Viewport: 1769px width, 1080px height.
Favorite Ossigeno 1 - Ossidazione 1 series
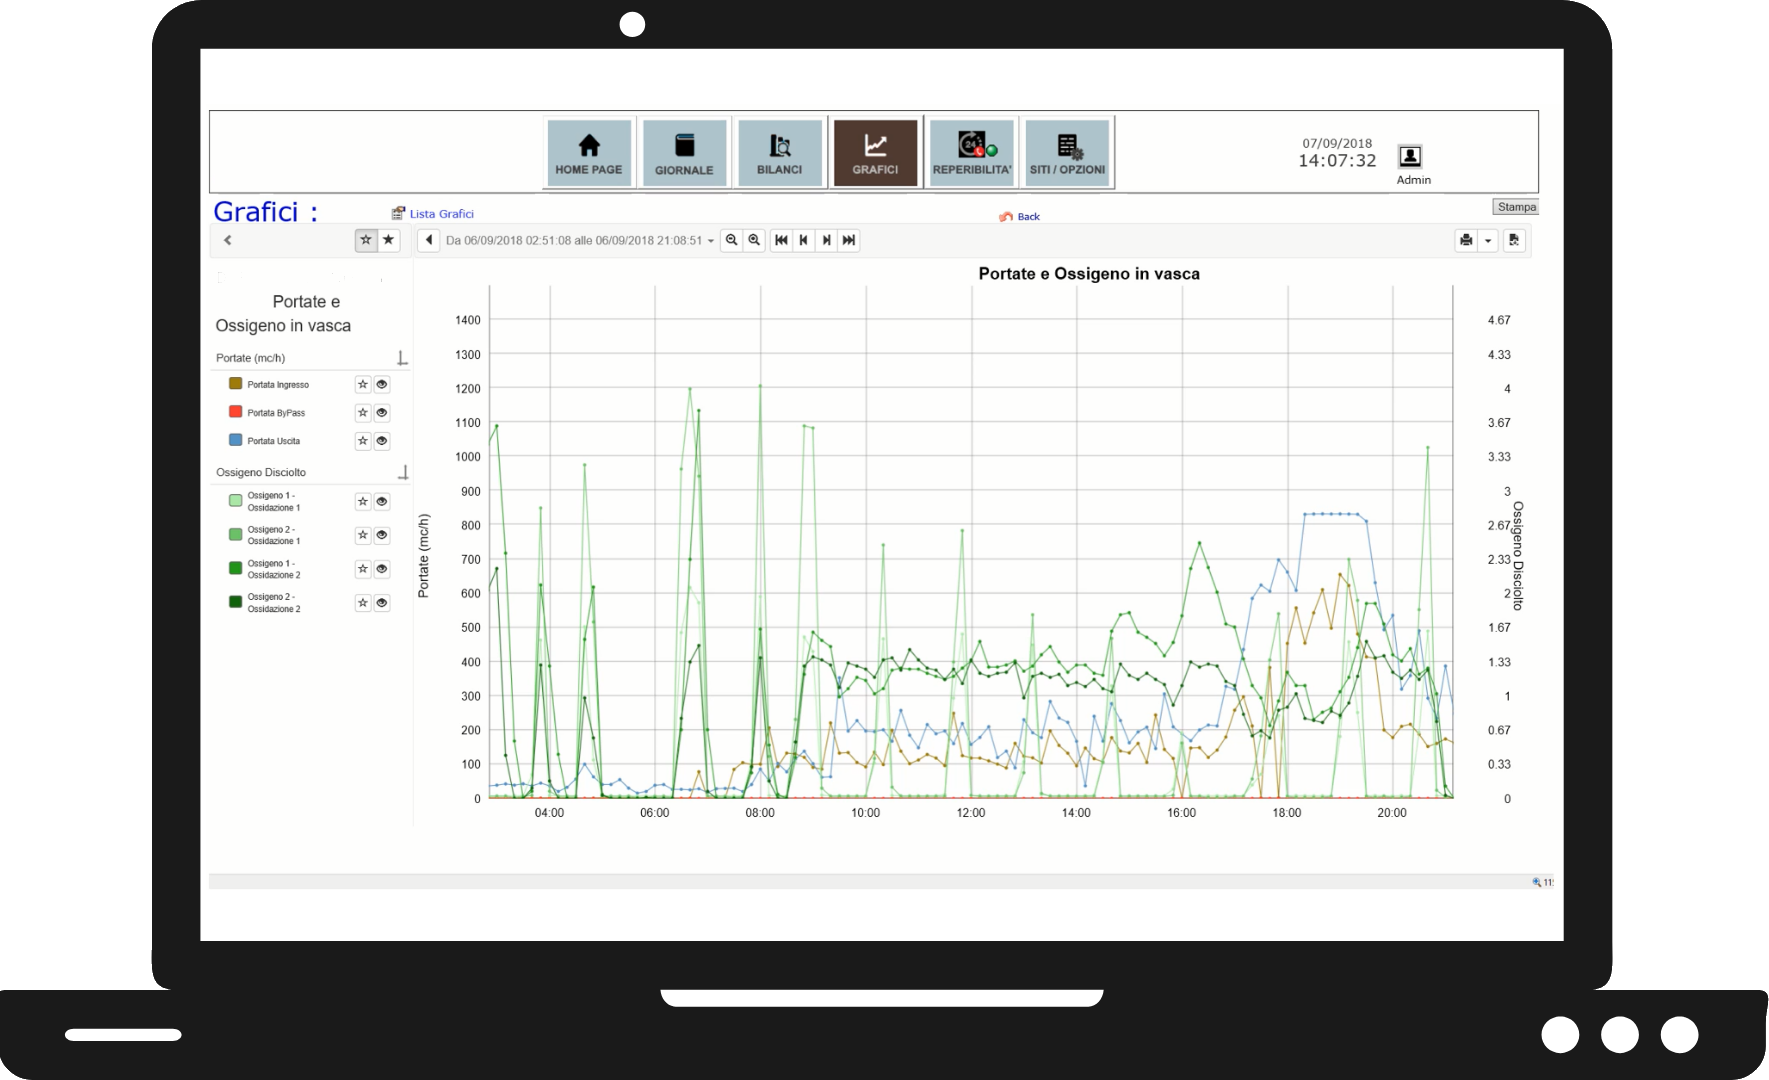(x=363, y=501)
